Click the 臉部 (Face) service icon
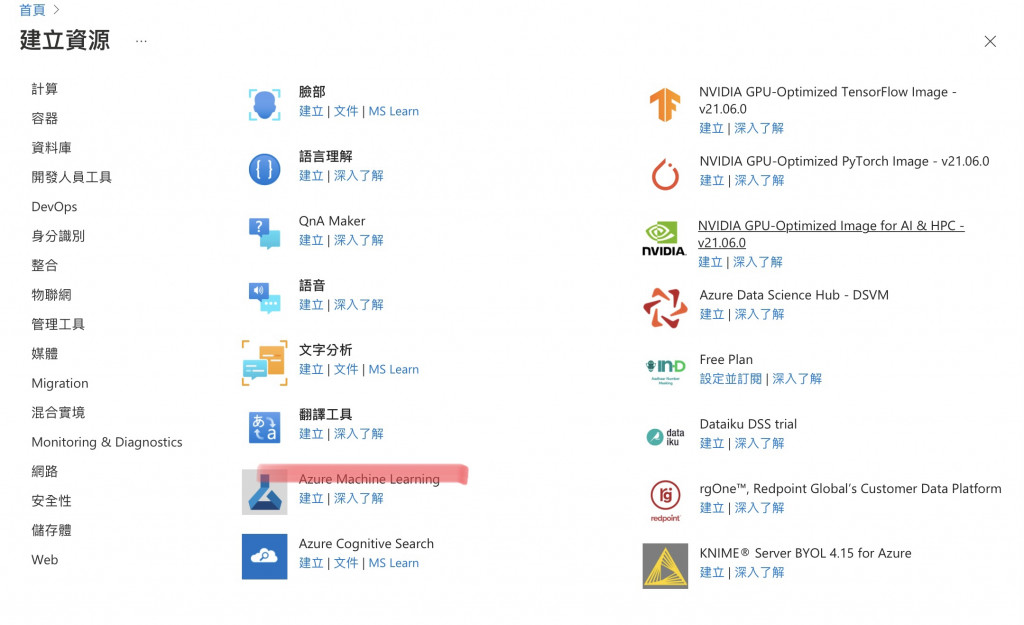This screenshot has width=1024, height=625. click(264, 104)
